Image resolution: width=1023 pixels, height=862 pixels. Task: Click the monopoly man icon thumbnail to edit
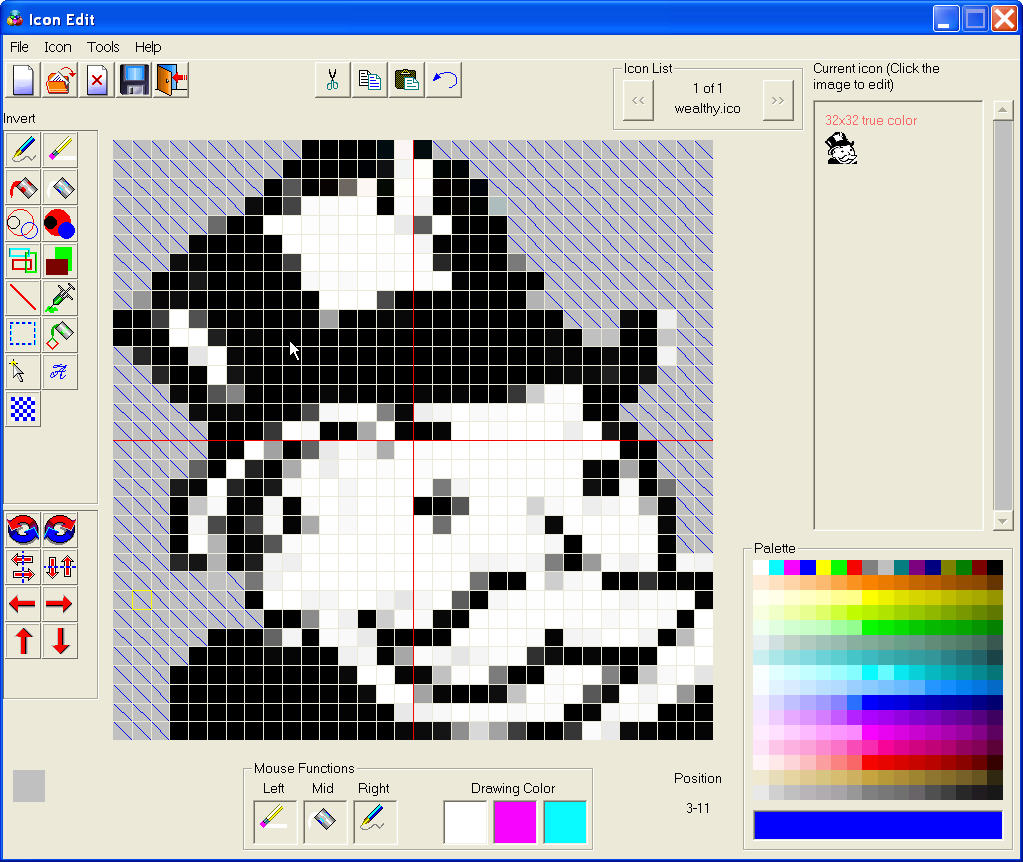tap(842, 148)
